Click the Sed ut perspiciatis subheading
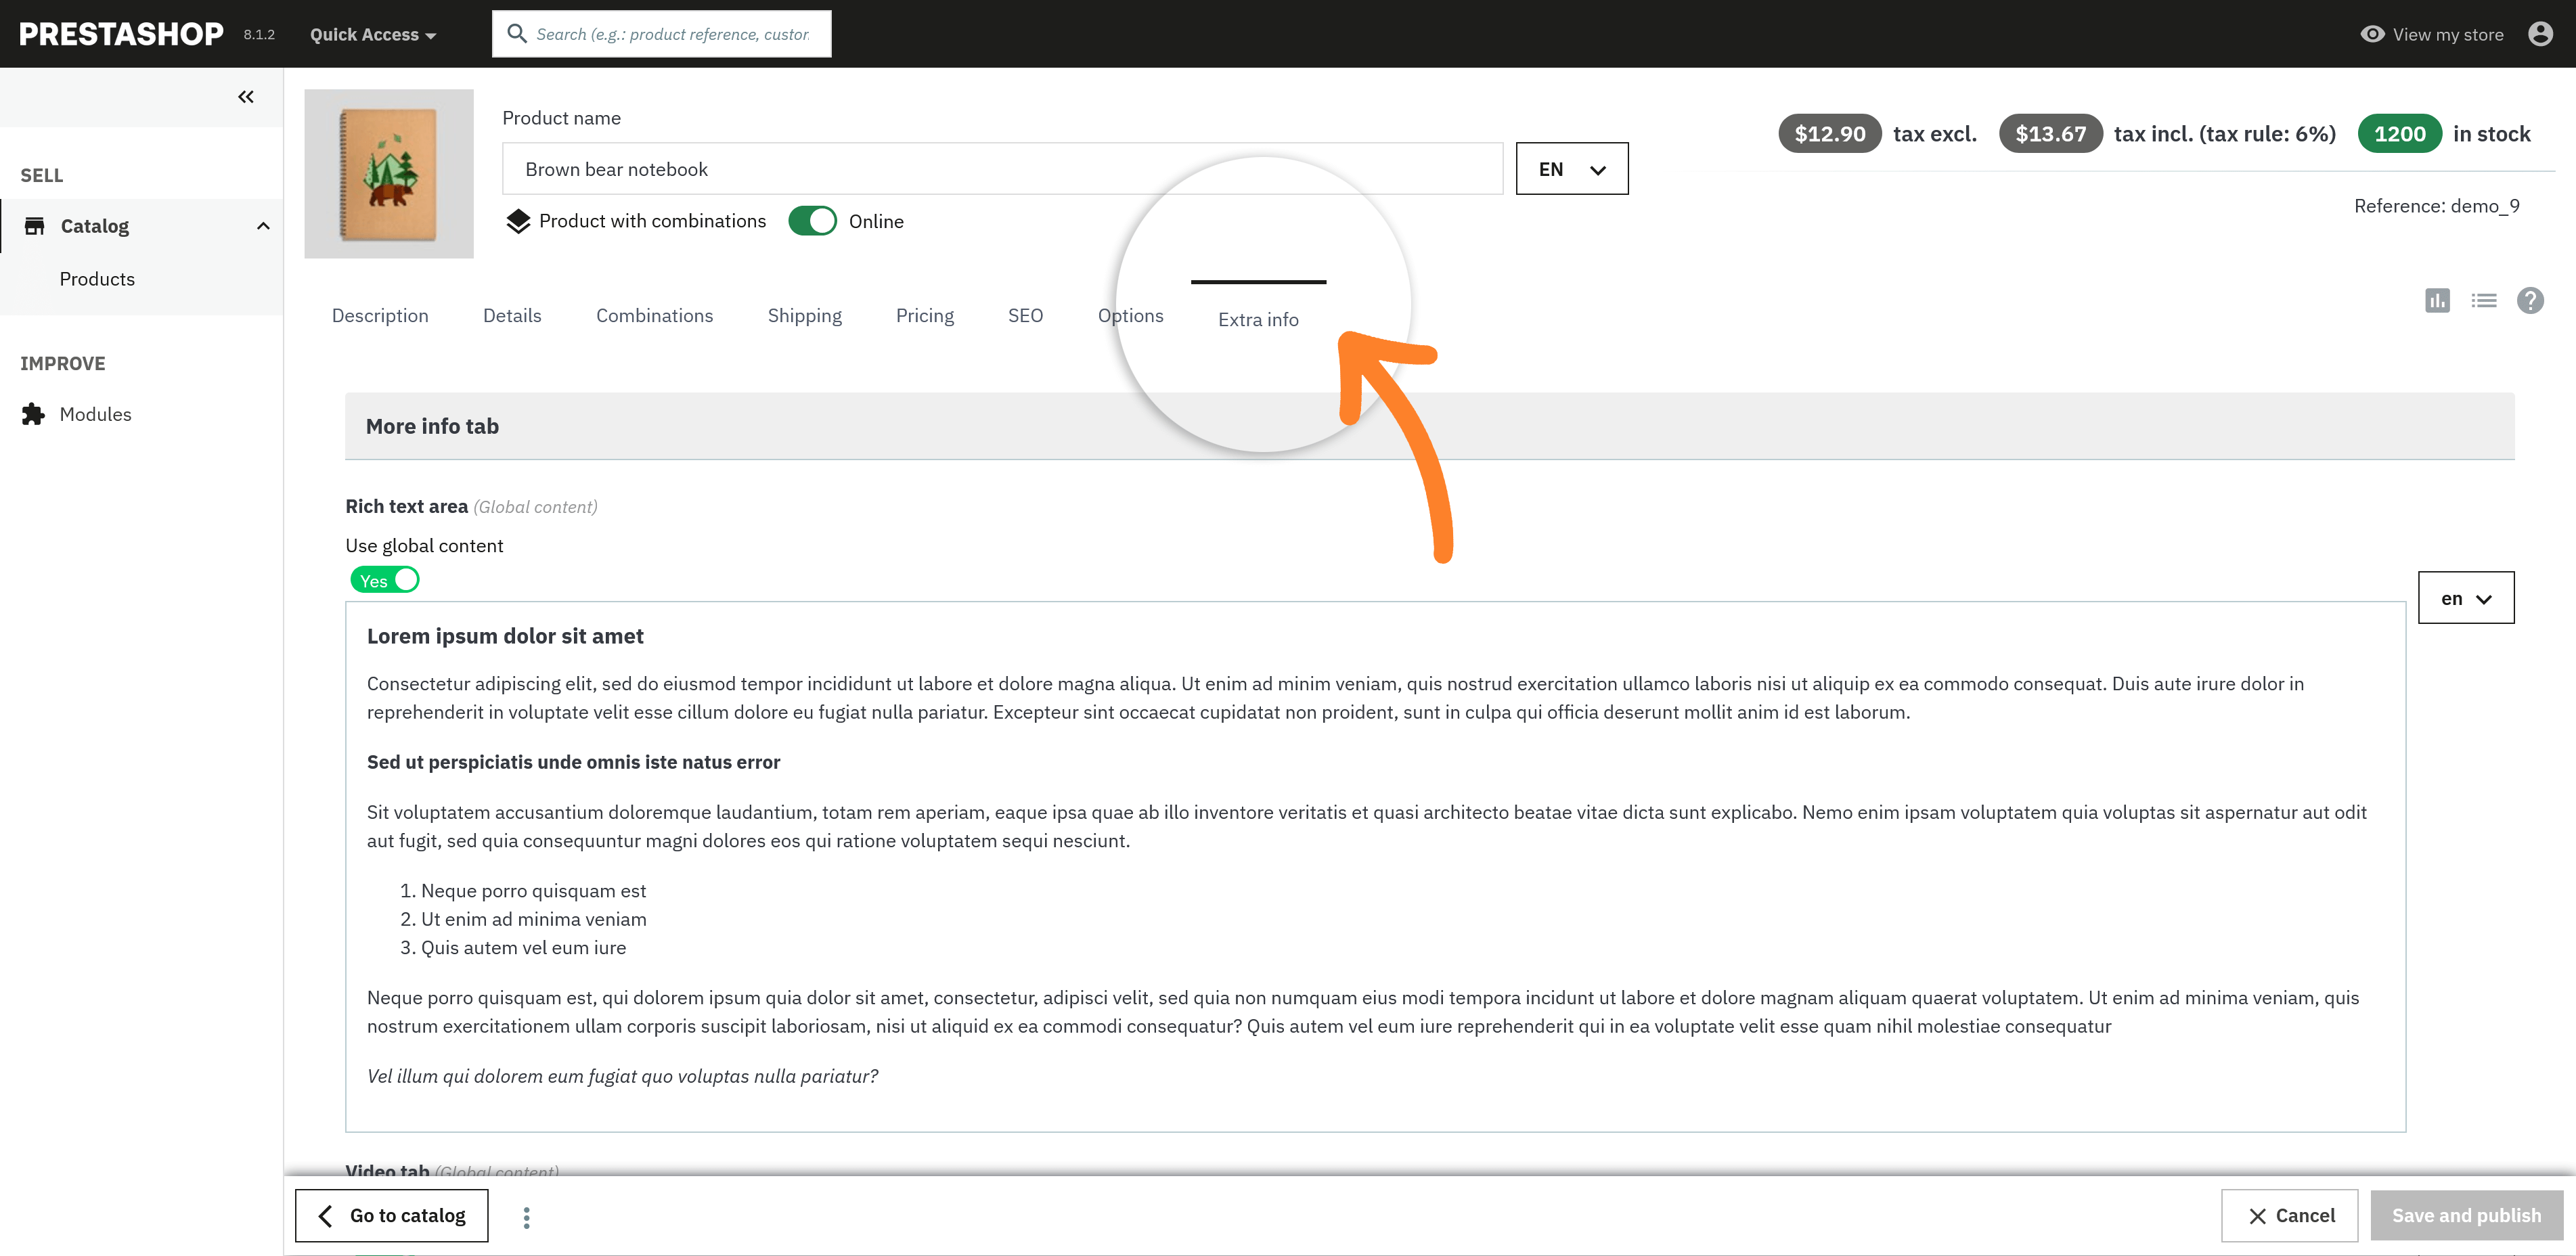This screenshot has height=1256, width=2576. point(573,762)
